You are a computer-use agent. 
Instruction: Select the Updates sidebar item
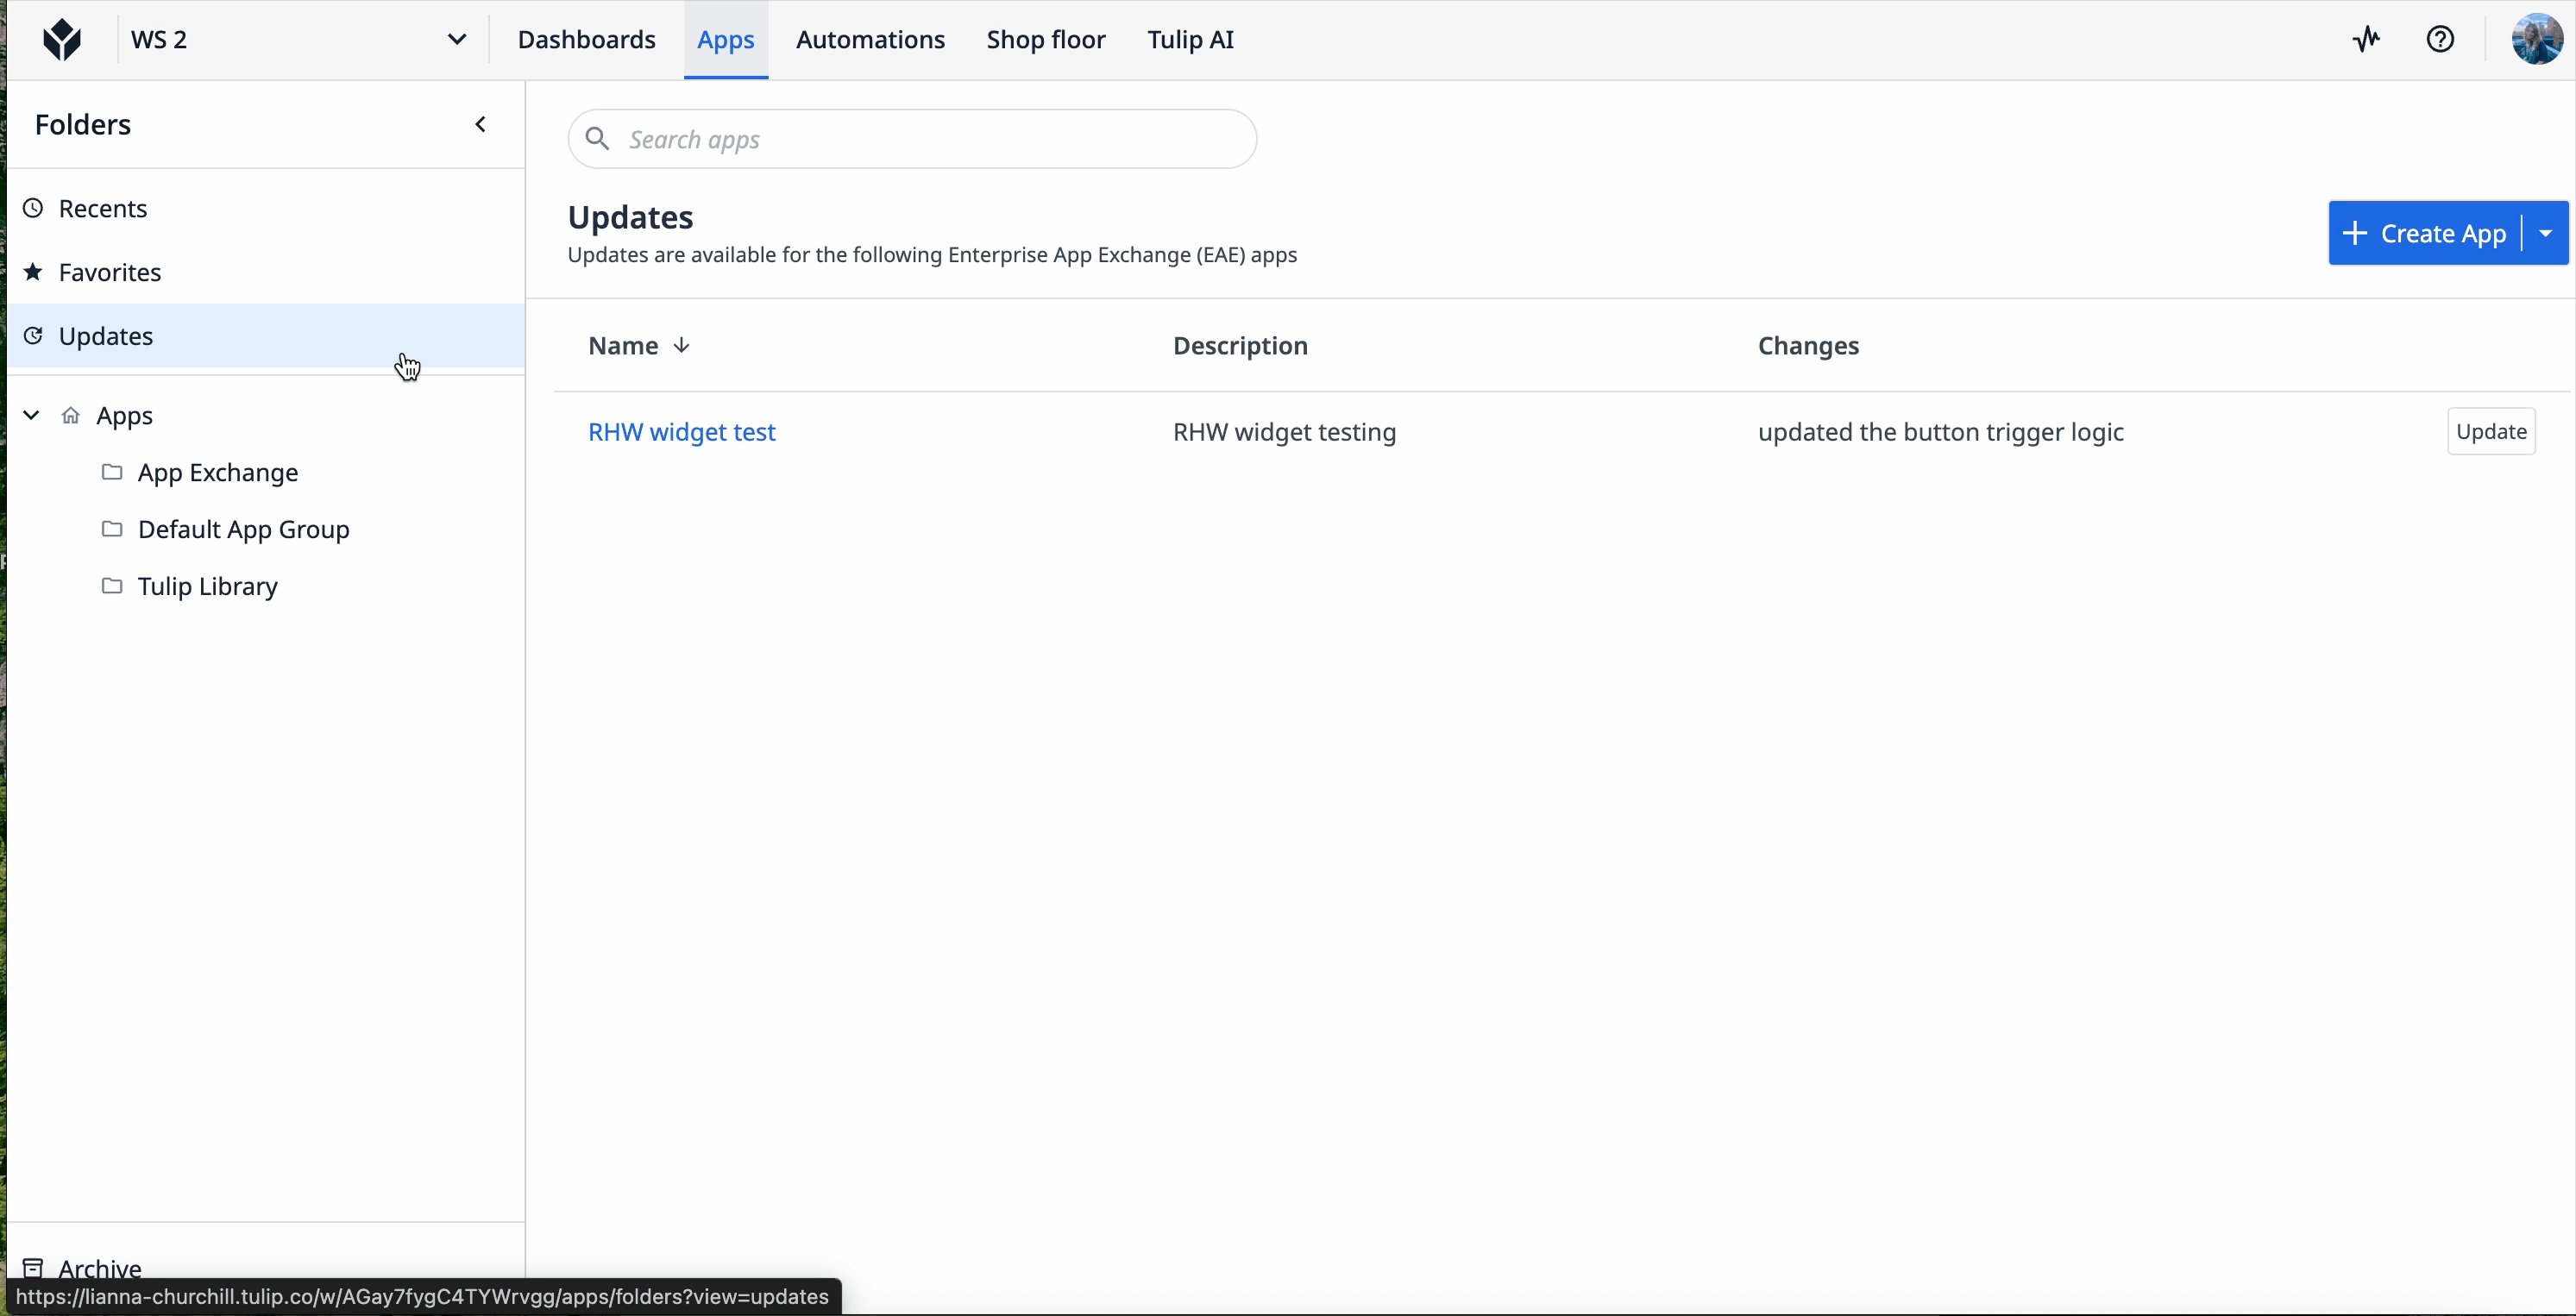266,336
